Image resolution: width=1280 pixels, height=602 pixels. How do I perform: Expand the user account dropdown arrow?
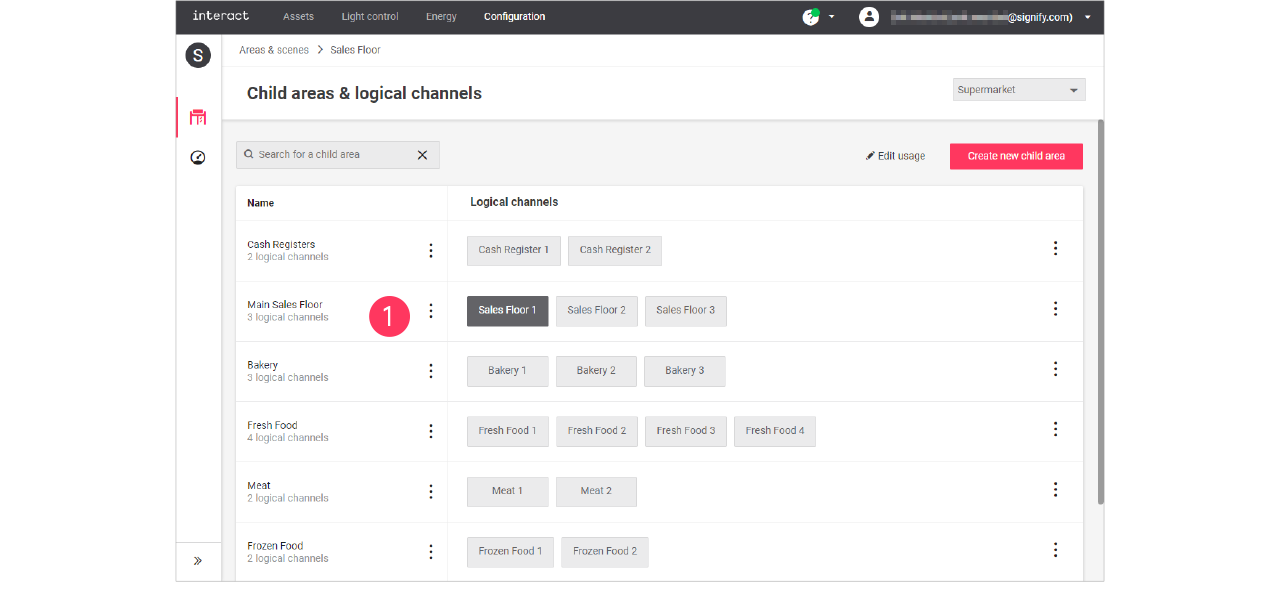1088,17
